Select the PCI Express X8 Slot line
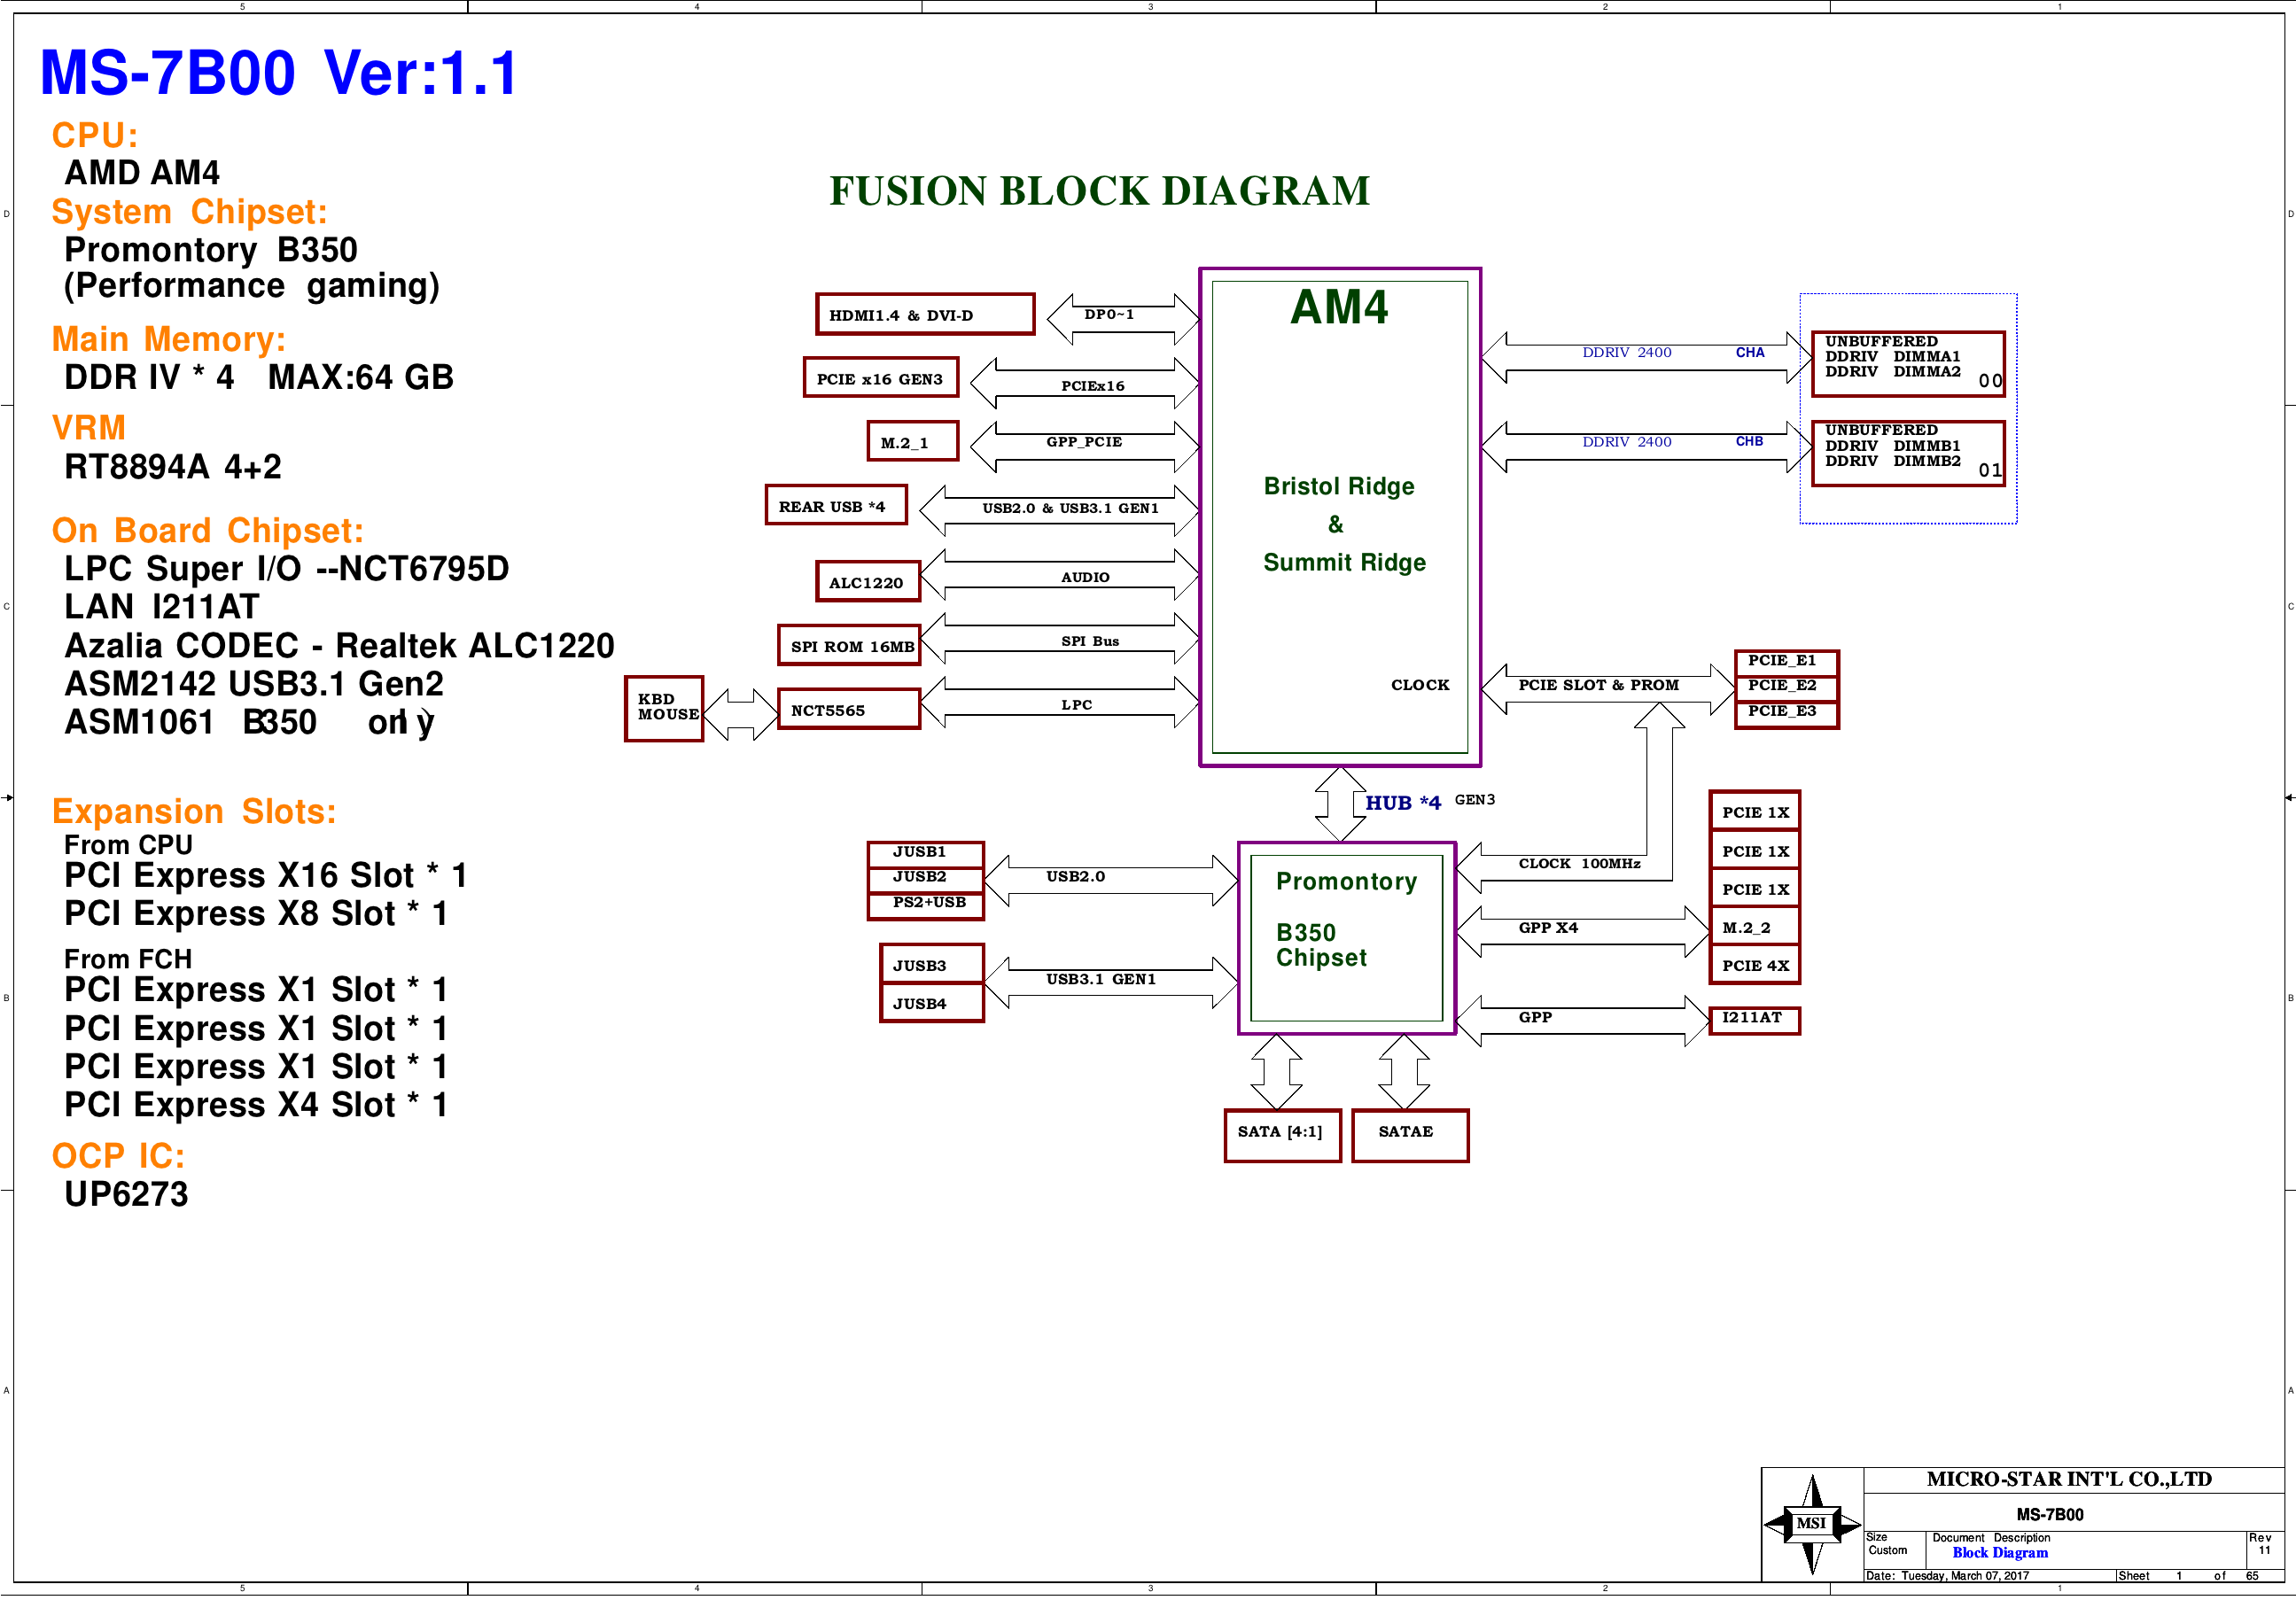2296x1600 pixels. (255, 913)
